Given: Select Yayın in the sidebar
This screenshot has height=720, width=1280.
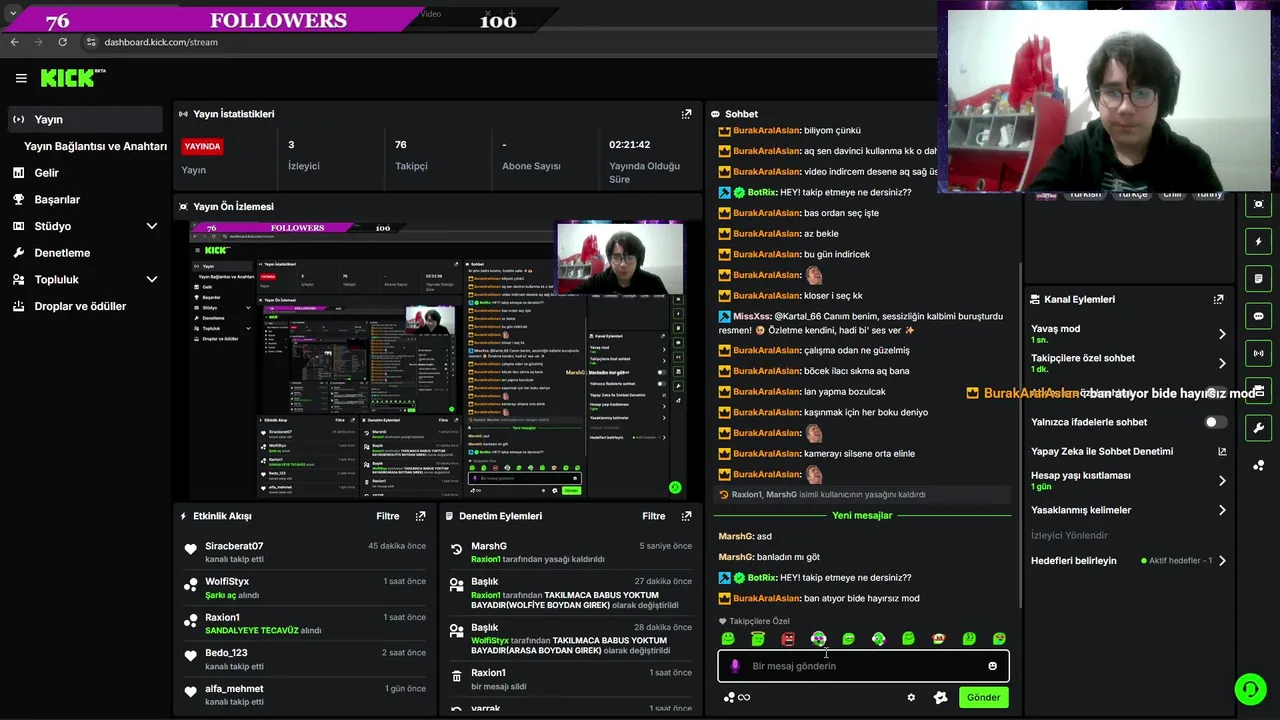Looking at the screenshot, I should (x=85, y=119).
